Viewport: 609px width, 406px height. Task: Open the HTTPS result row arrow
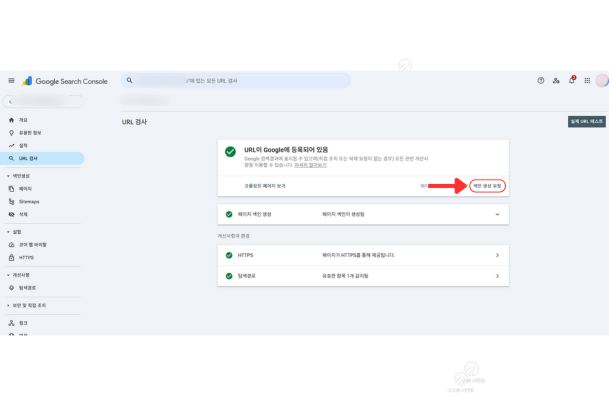tap(498, 255)
